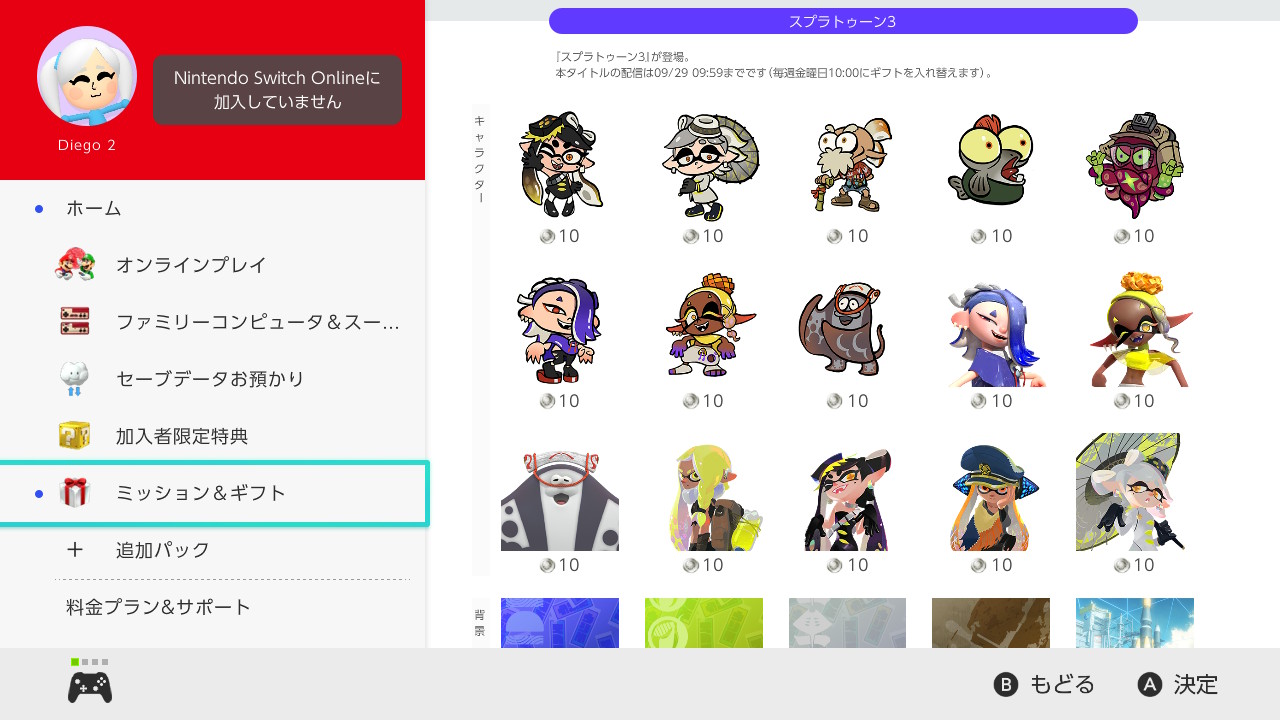Open the ホーム menu item
1280x720 pixels.
(x=212, y=208)
